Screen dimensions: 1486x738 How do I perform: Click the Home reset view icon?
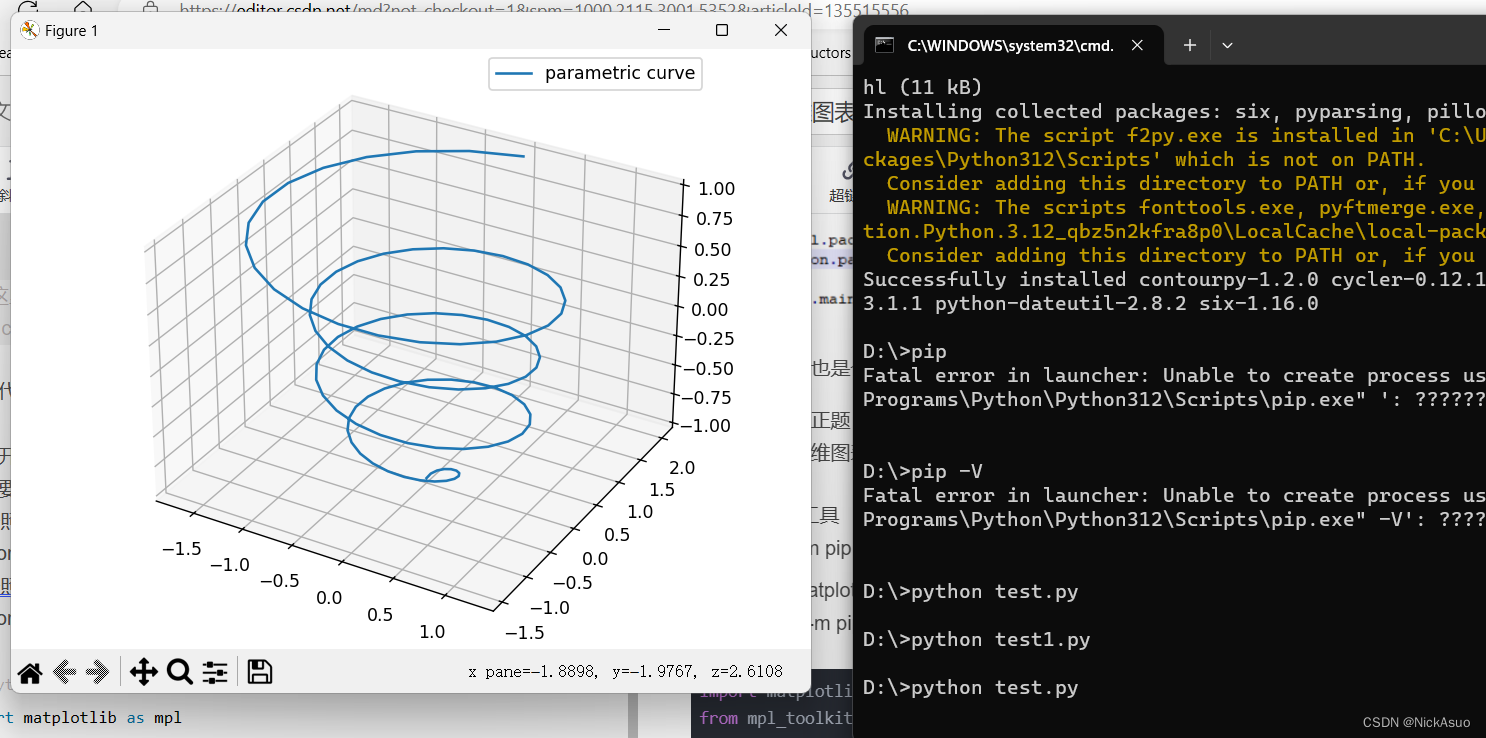(30, 673)
